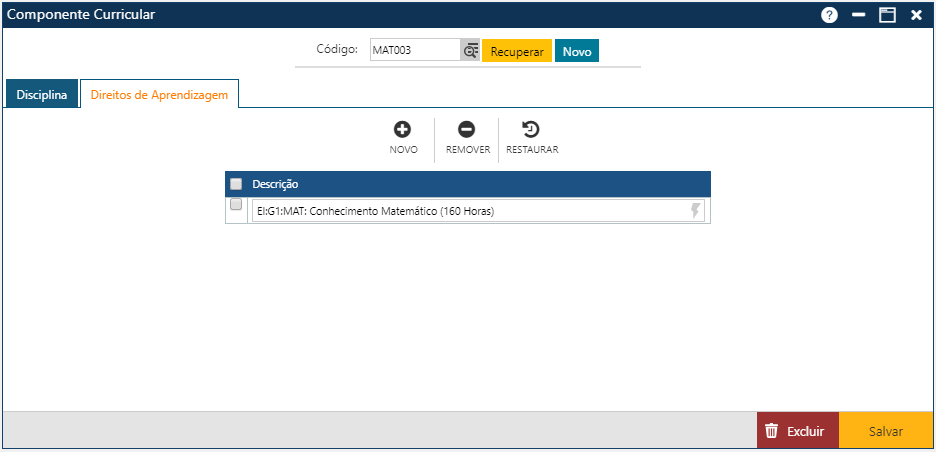This screenshot has height=452, width=936.
Task: Click the REMOVER minus icon
Action: click(467, 130)
